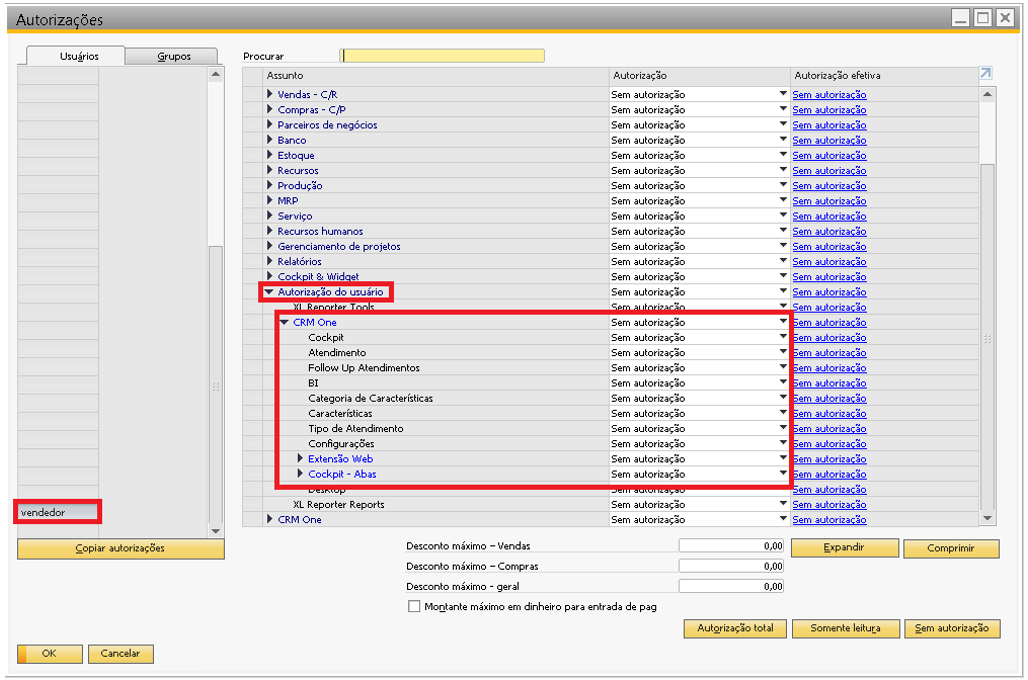Click the user list scroll up arrow

[216, 75]
